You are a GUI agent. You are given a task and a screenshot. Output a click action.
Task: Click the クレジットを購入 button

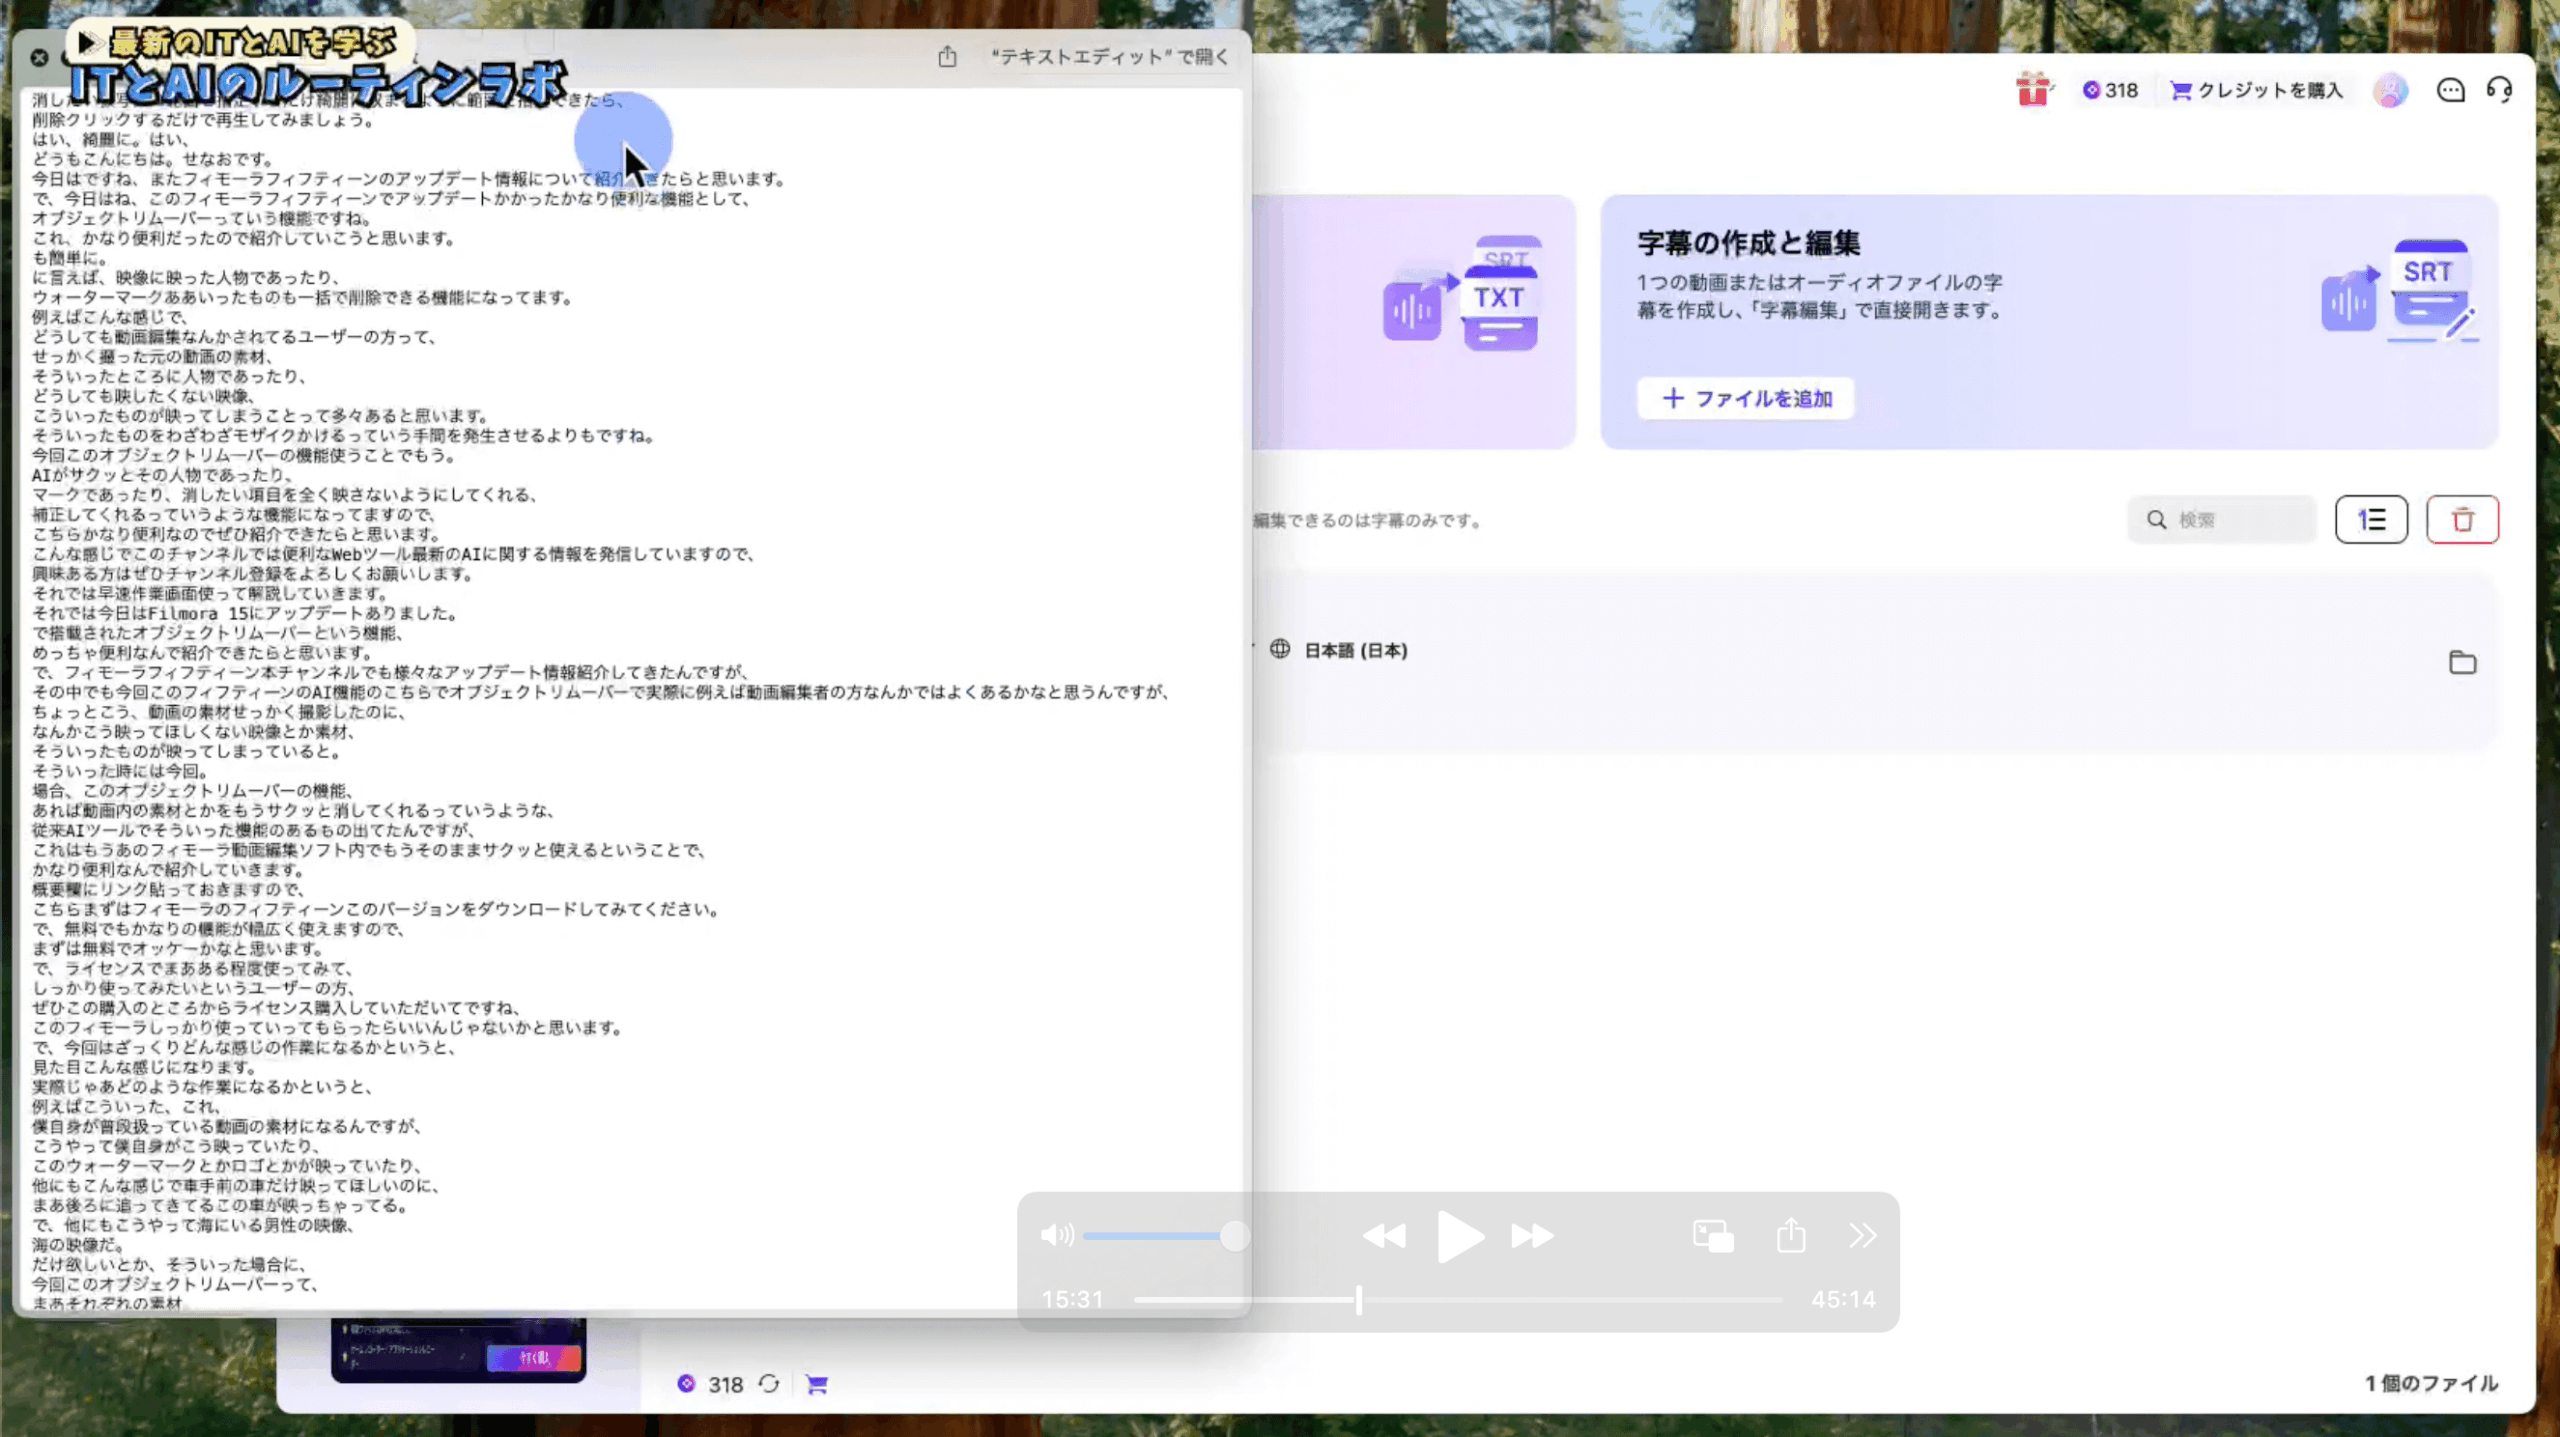pos(2256,90)
